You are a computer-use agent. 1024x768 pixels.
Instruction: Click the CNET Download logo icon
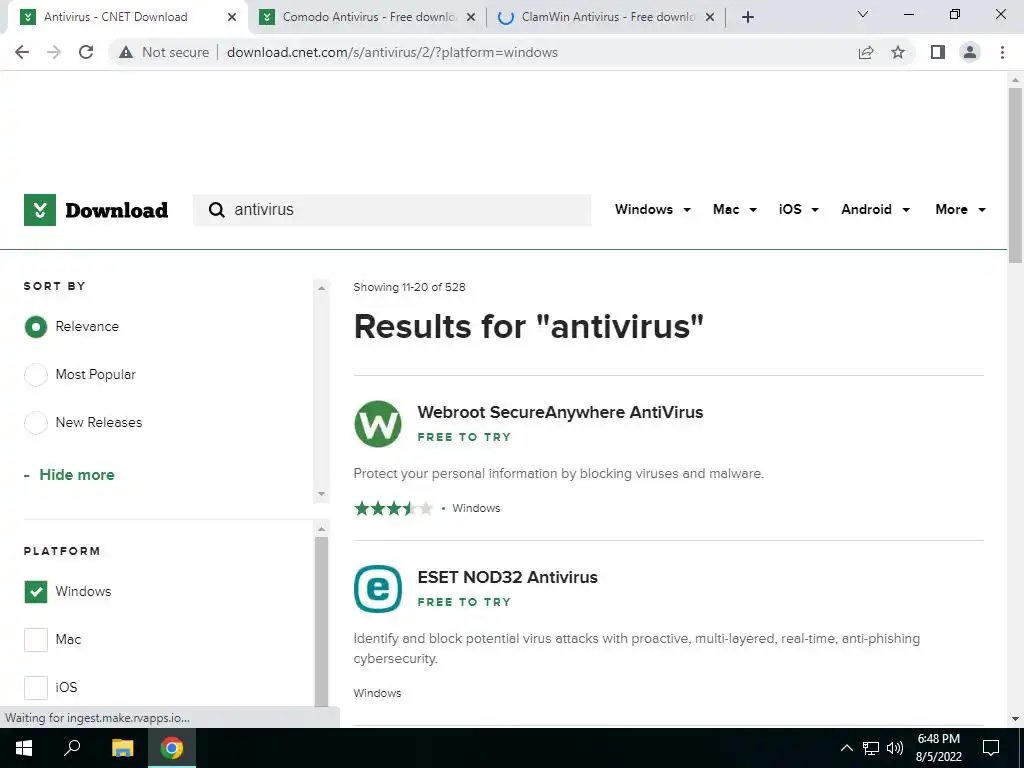point(40,210)
